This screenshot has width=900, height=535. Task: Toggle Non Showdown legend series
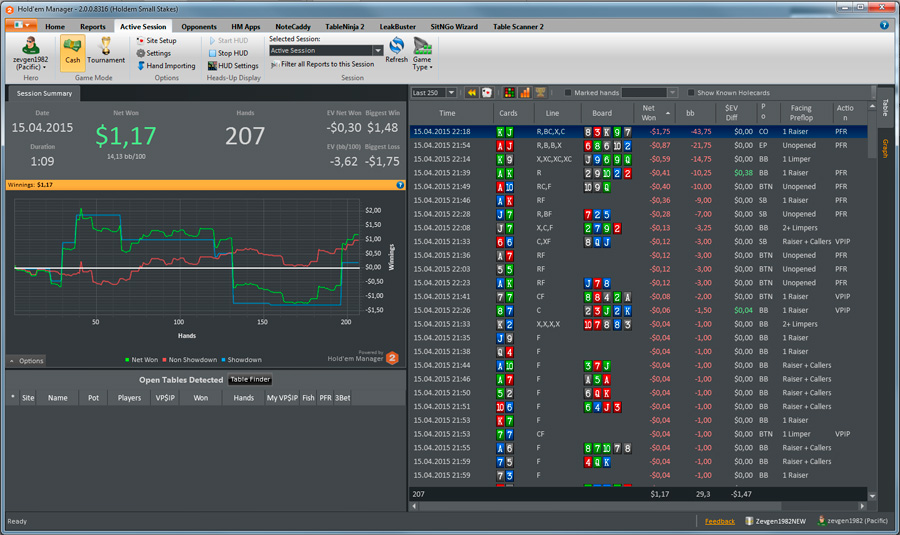pyautogui.click(x=189, y=360)
